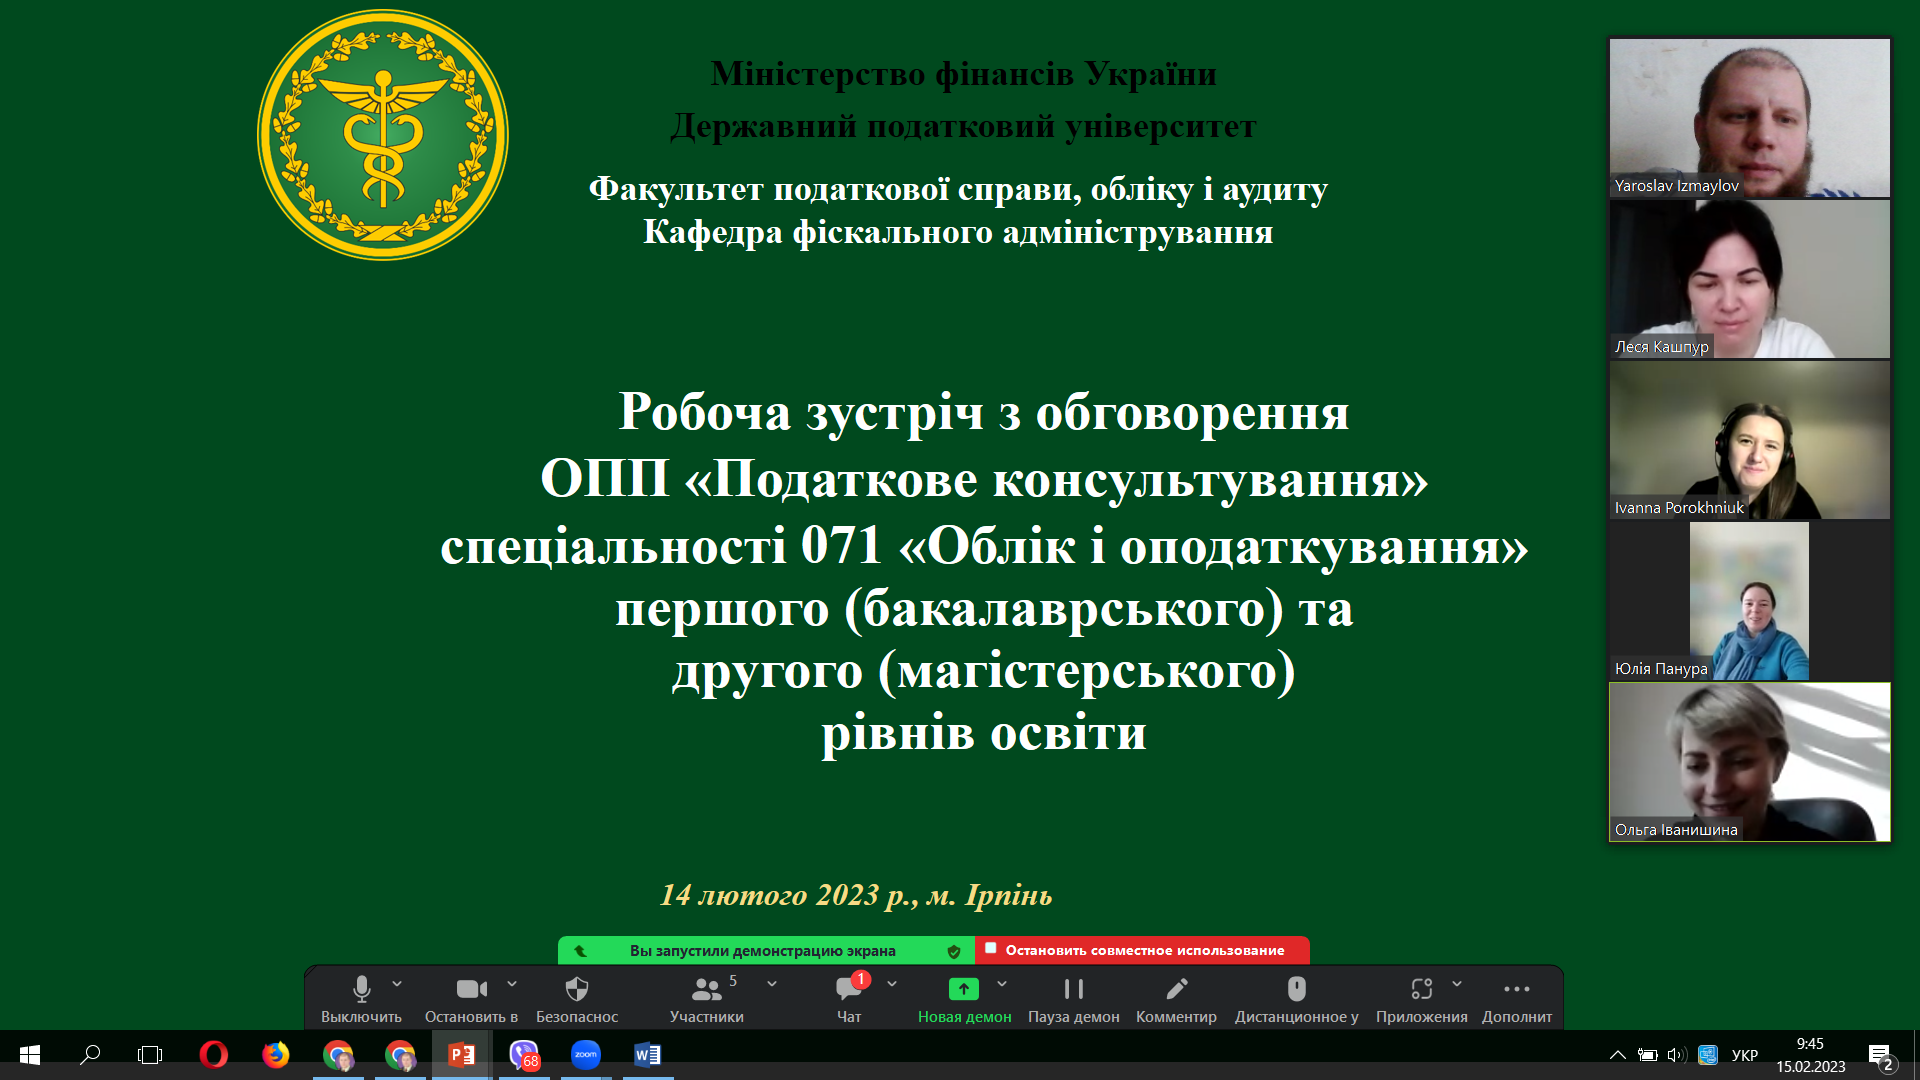Open Приложения apps button

[1421, 999]
